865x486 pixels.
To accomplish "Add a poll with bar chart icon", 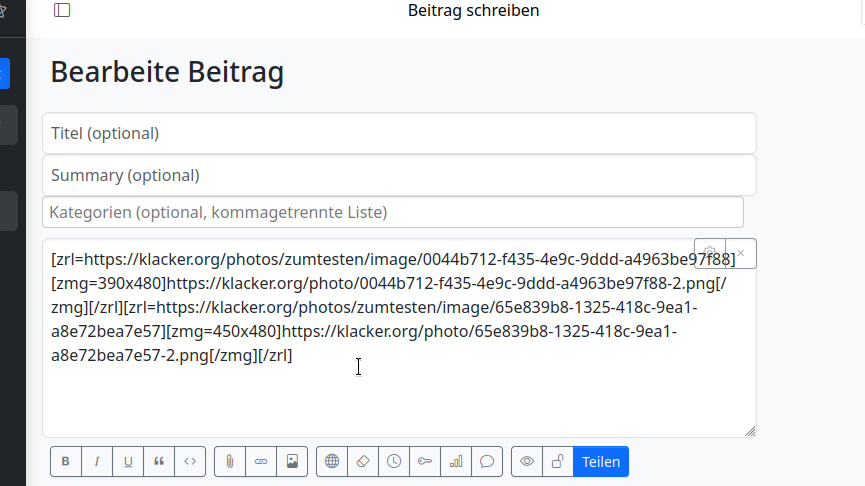I will point(456,462).
